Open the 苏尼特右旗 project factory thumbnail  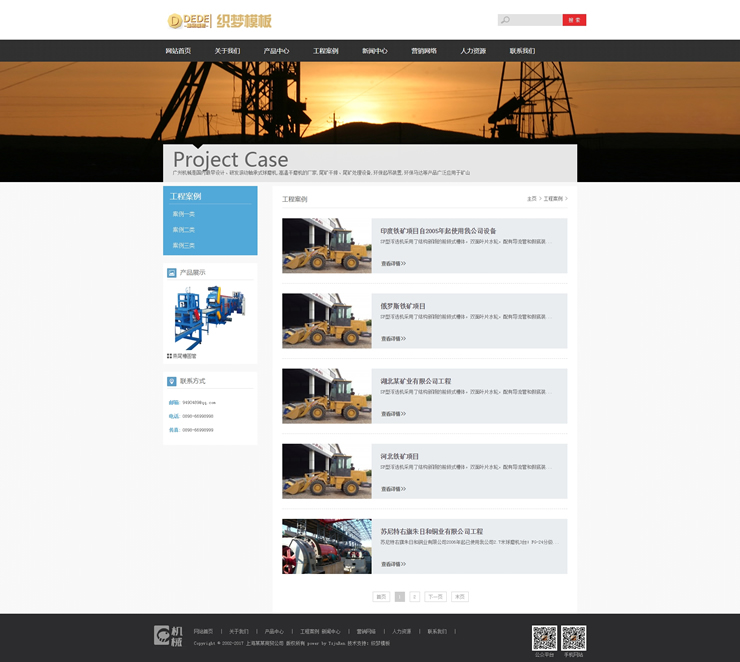tap(326, 546)
